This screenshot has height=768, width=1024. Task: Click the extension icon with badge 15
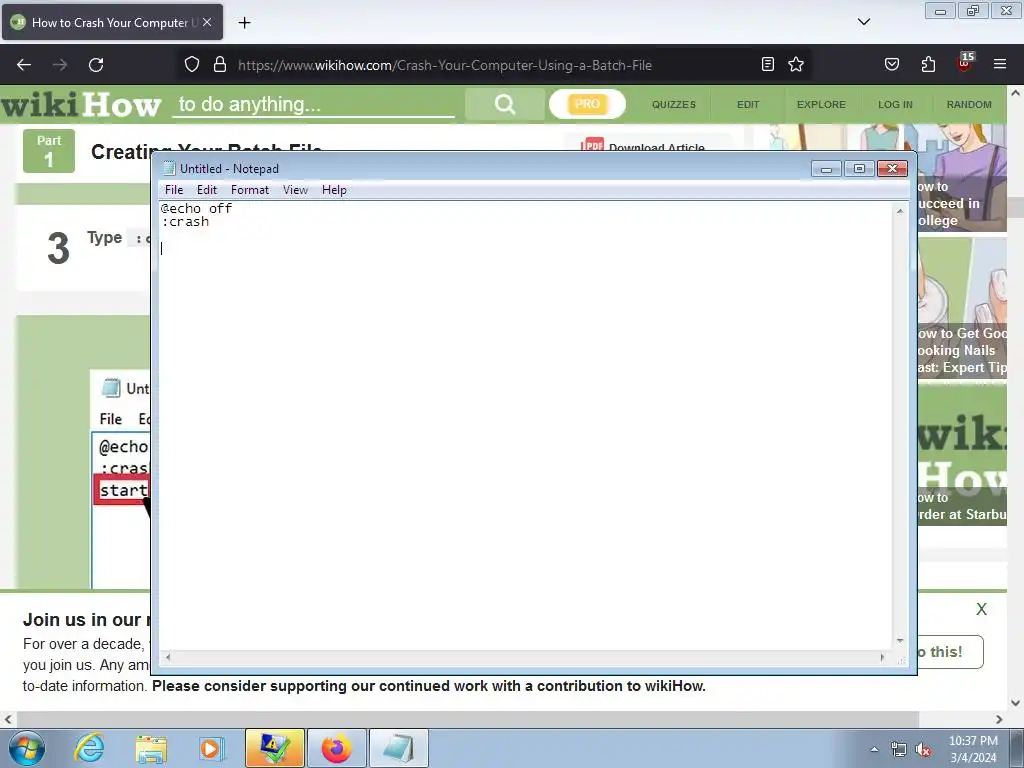click(x=965, y=63)
